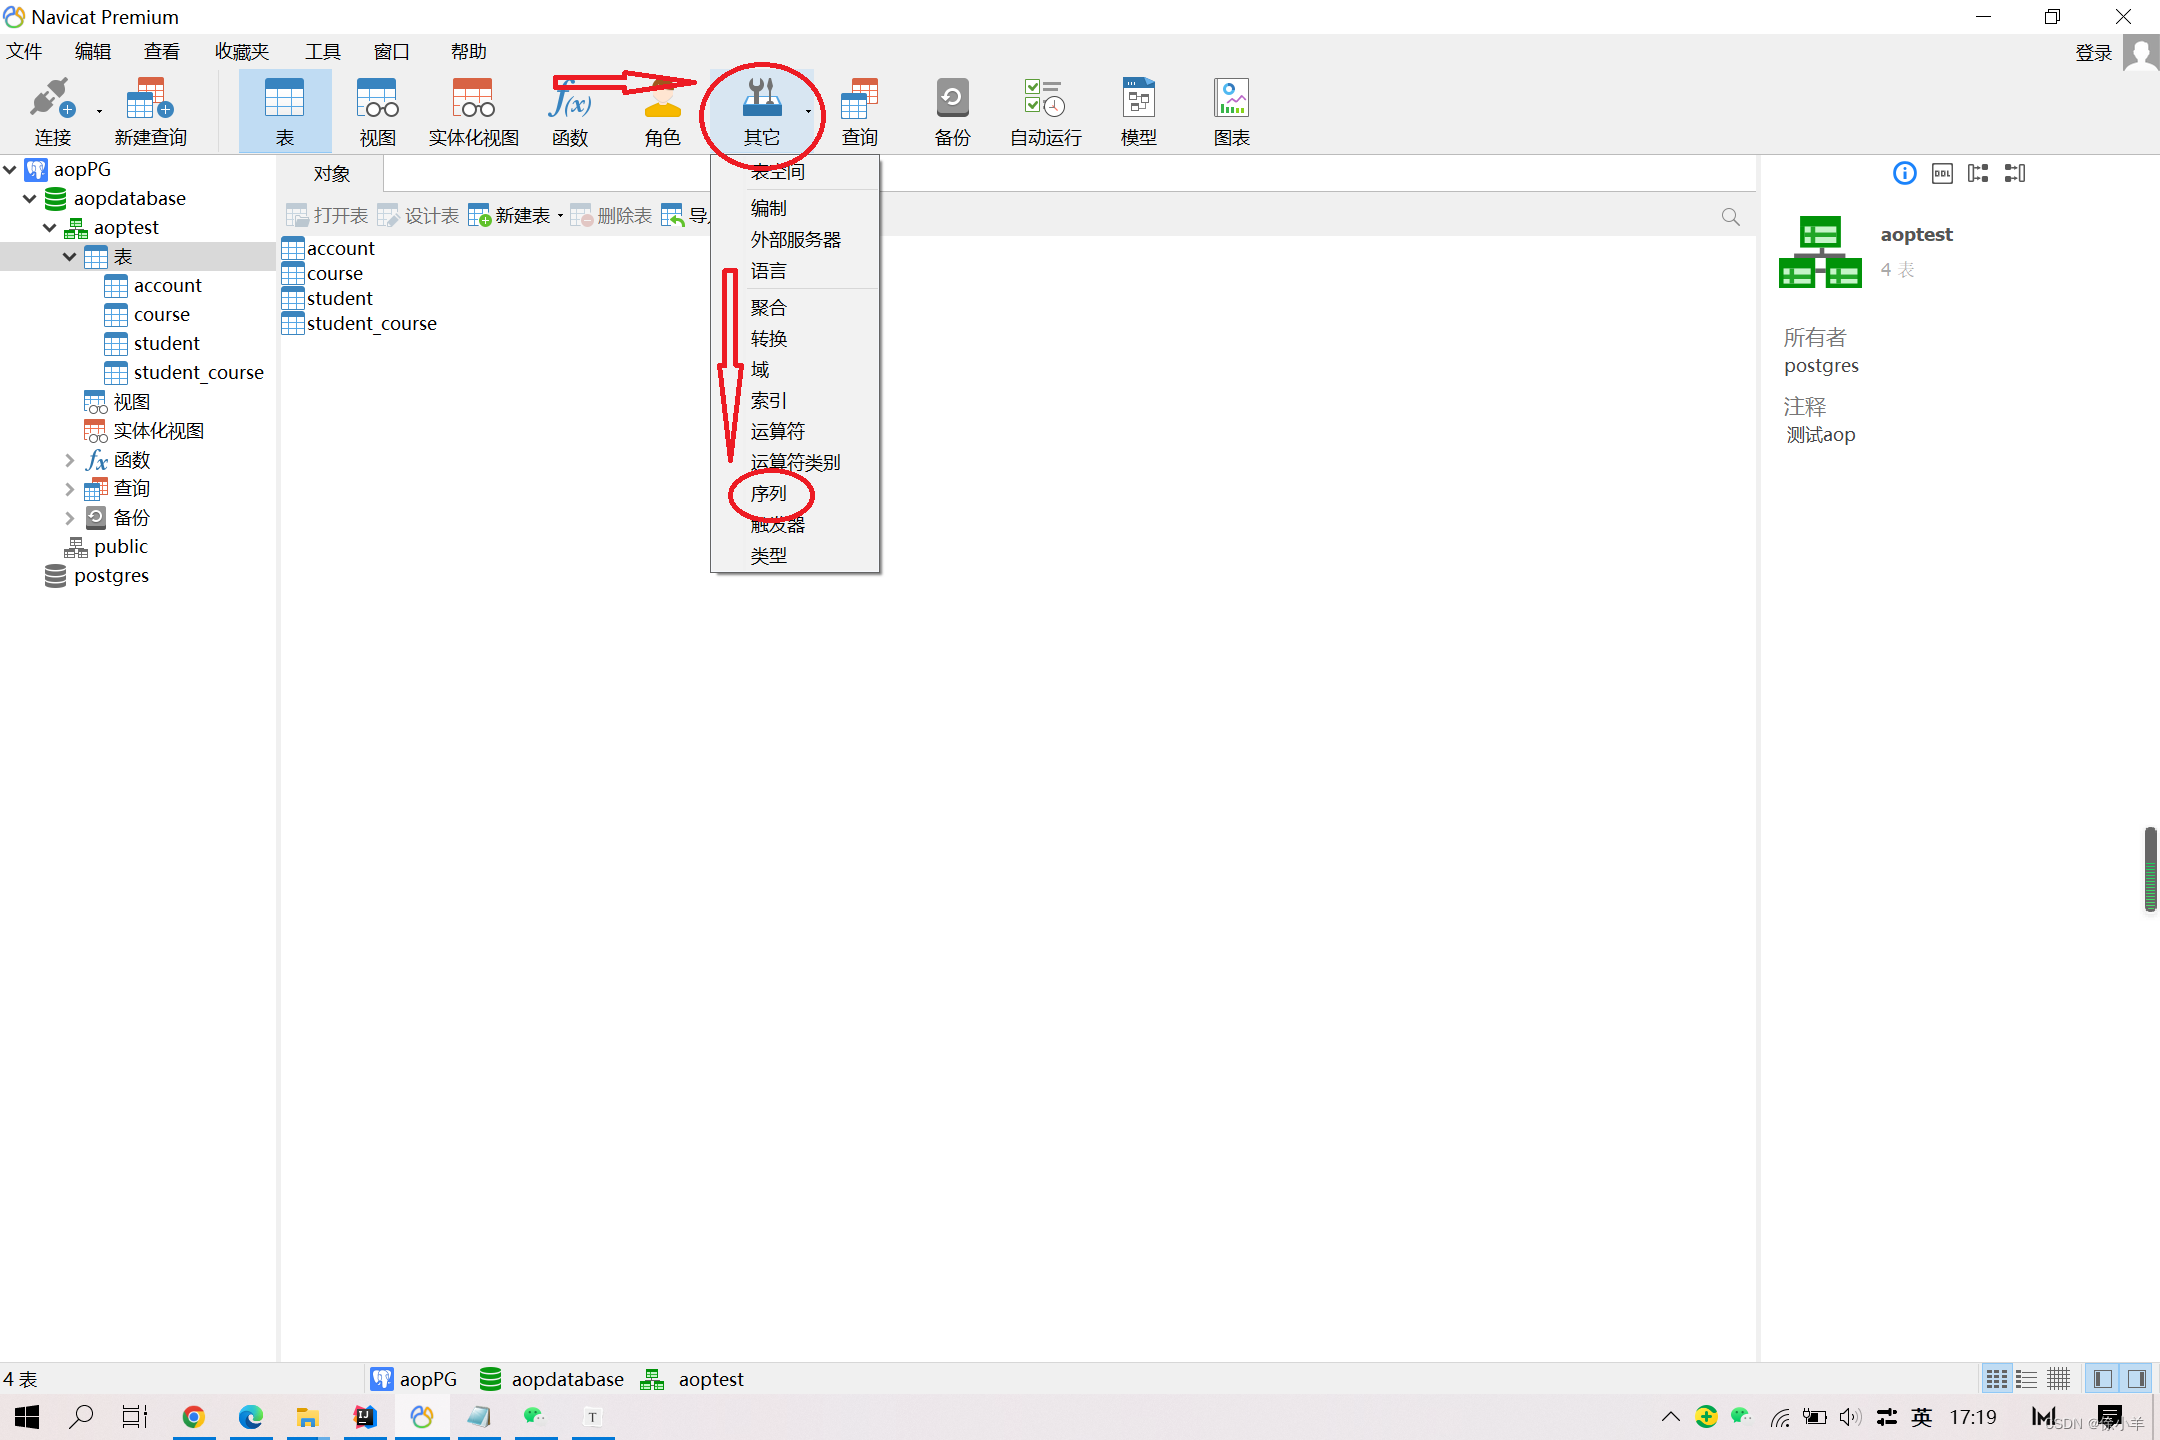Toggle the left navigation pane visibility button
This screenshot has width=2160, height=1440.
pyautogui.click(x=2103, y=1379)
